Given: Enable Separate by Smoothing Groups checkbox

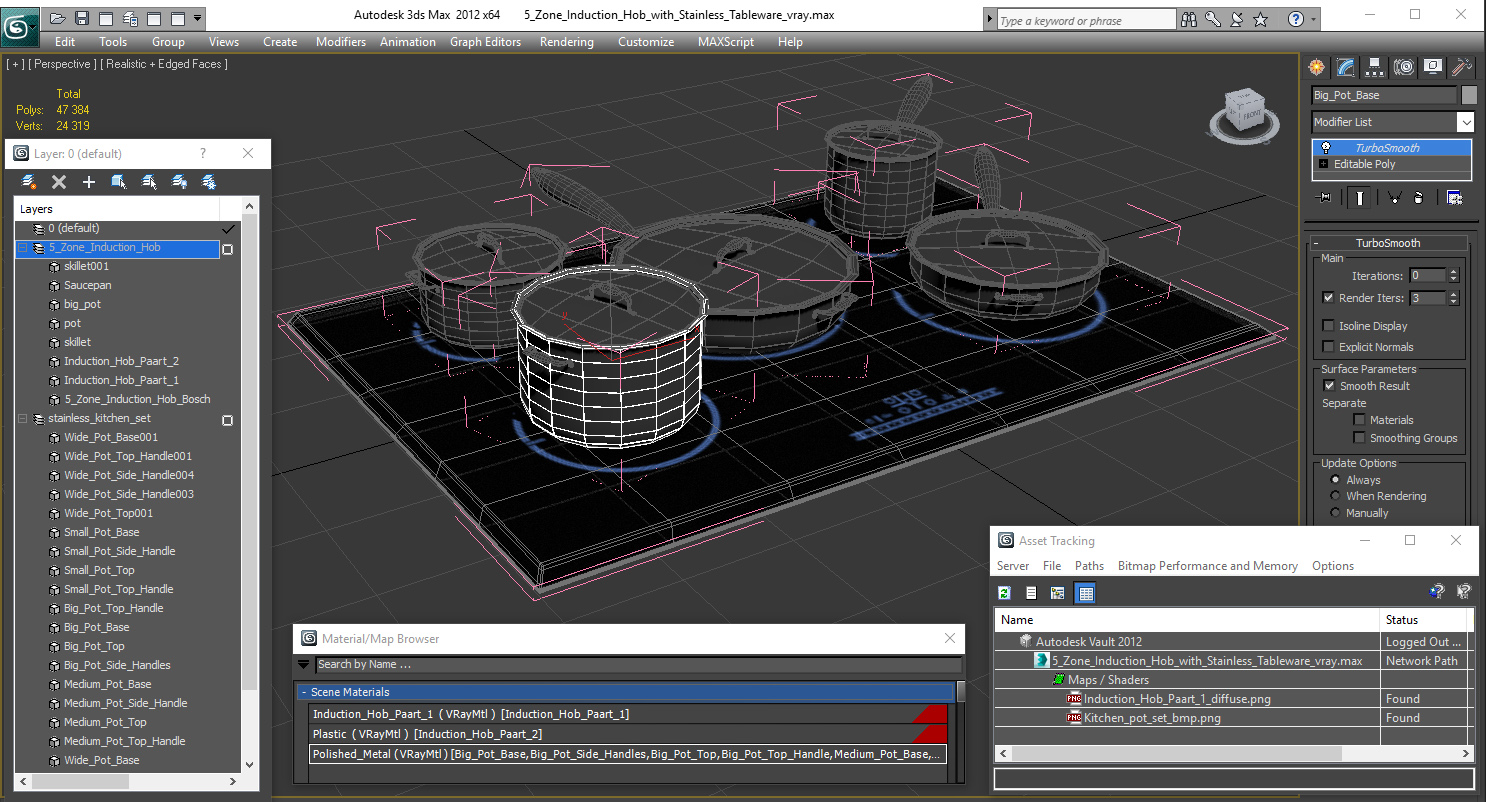Looking at the screenshot, I should (1359, 438).
